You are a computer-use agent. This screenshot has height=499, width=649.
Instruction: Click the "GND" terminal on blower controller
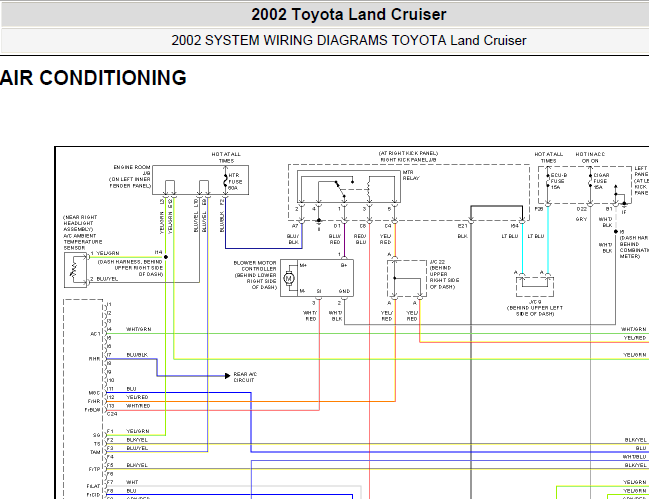click(x=344, y=291)
